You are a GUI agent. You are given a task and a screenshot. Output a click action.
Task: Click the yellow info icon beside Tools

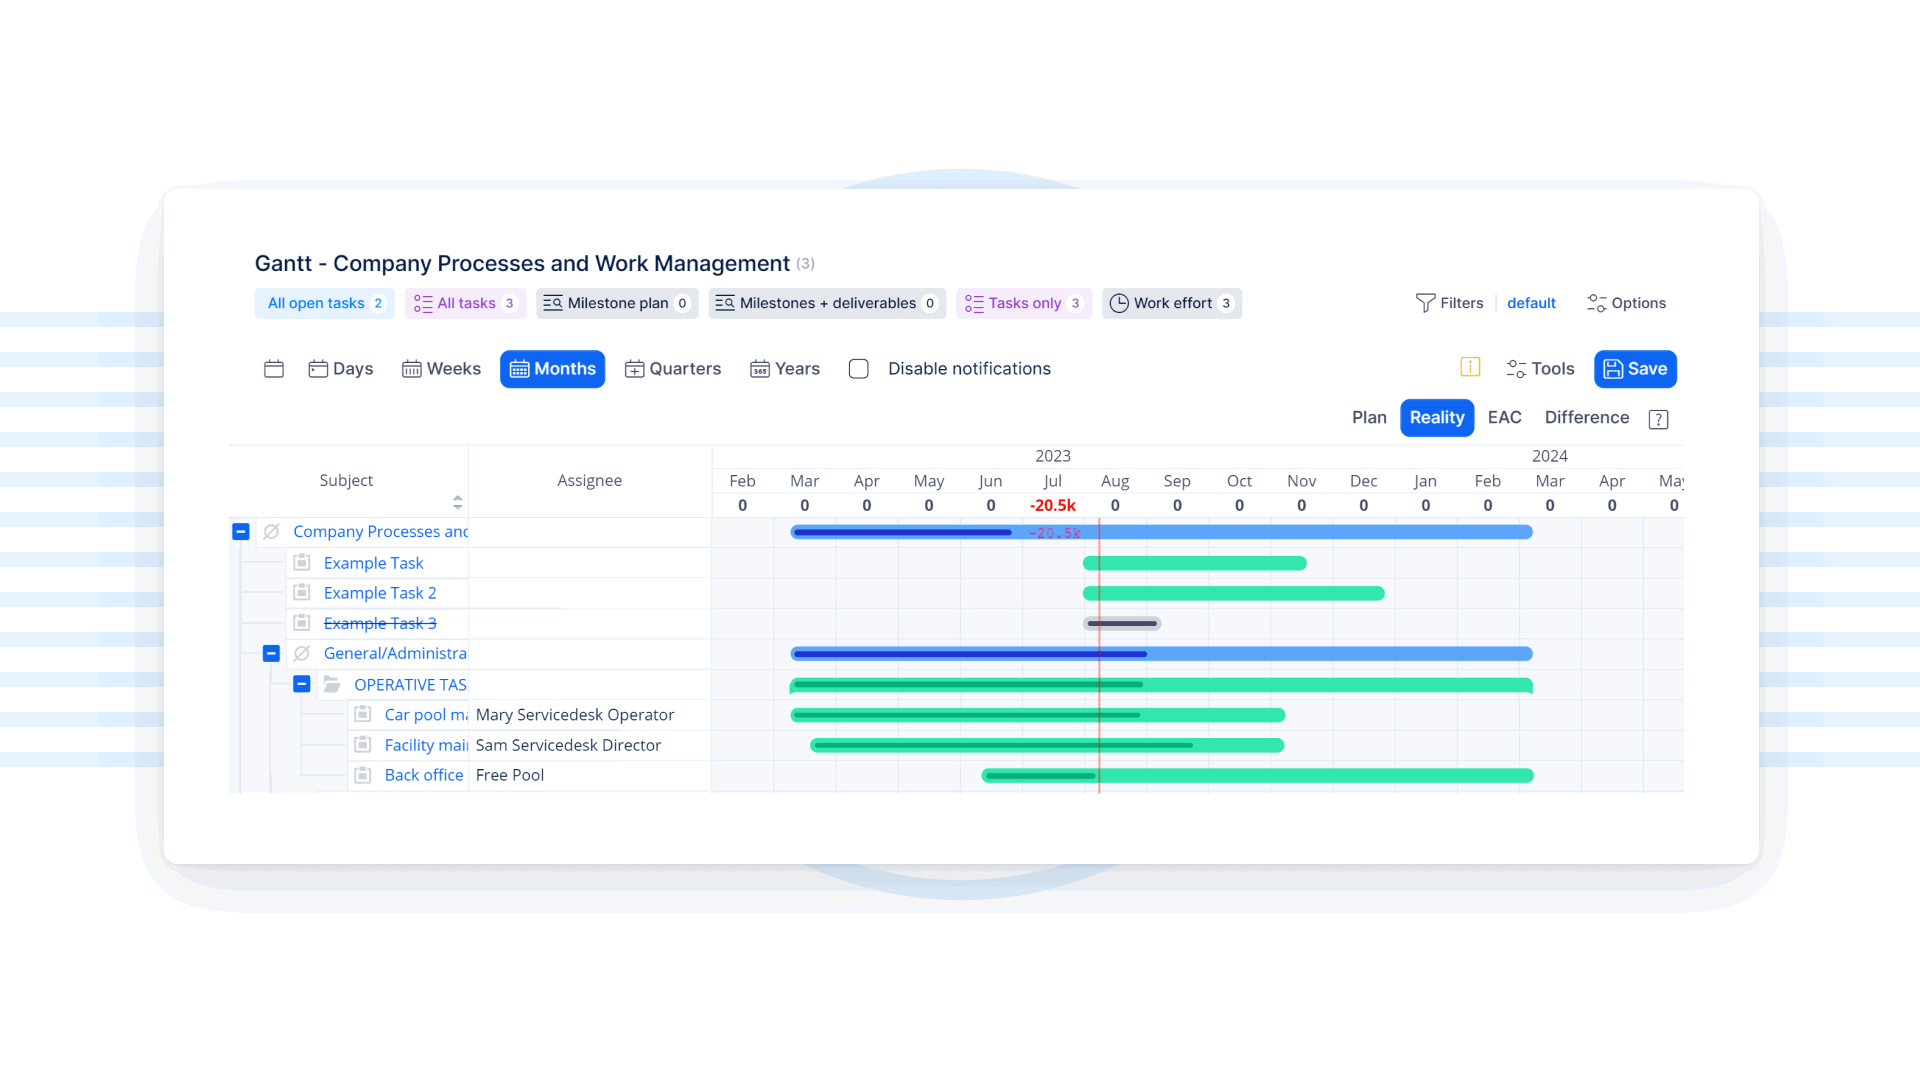point(1469,367)
